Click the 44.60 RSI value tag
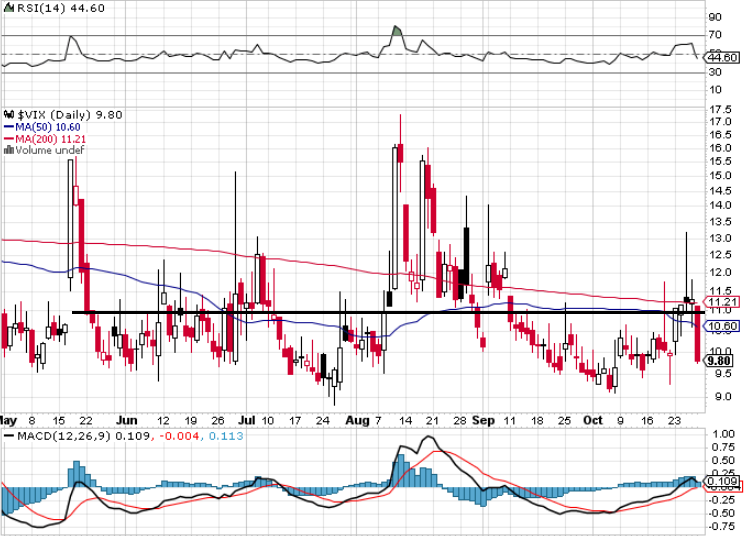750x536 pixels. coord(723,57)
